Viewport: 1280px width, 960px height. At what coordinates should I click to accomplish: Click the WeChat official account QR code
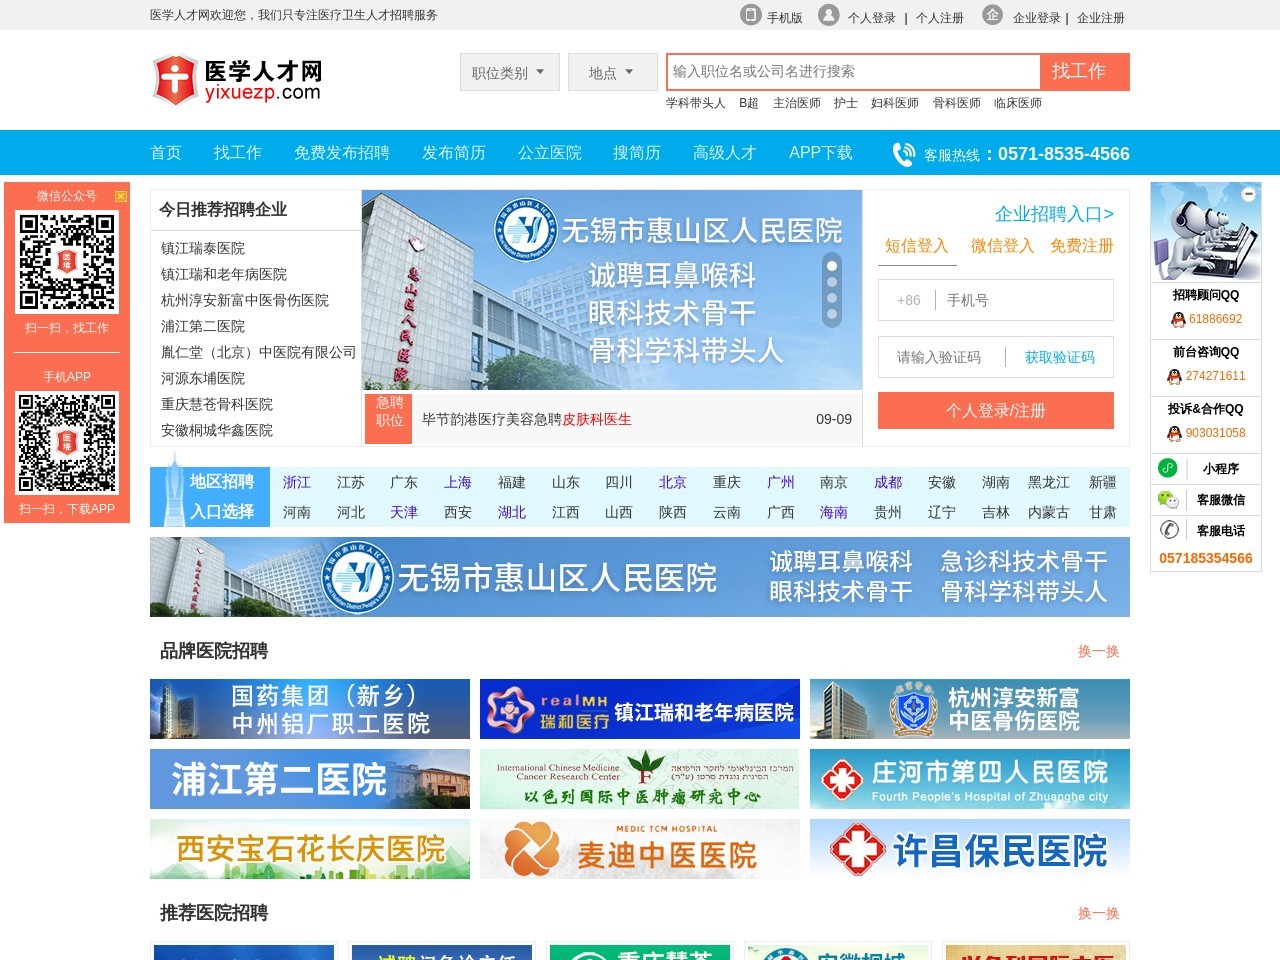[x=67, y=262]
